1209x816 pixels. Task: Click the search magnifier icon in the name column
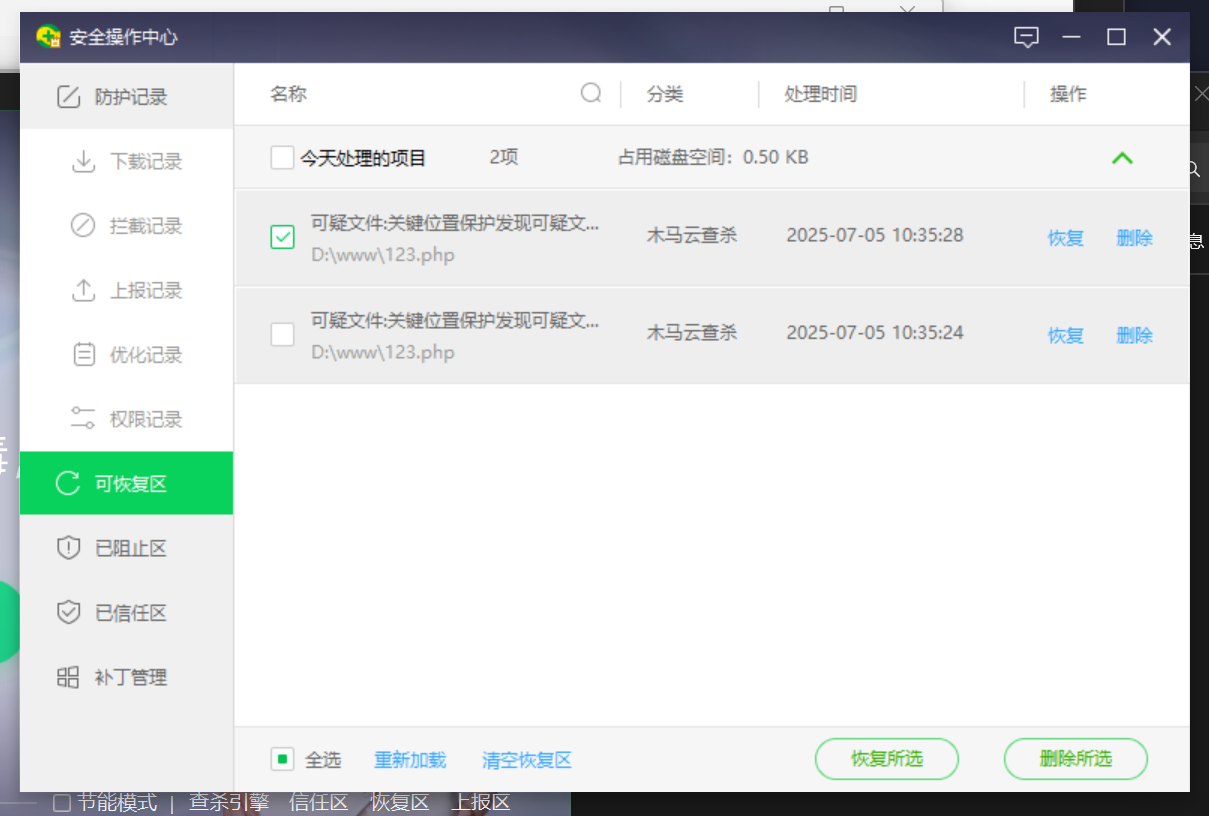click(591, 93)
